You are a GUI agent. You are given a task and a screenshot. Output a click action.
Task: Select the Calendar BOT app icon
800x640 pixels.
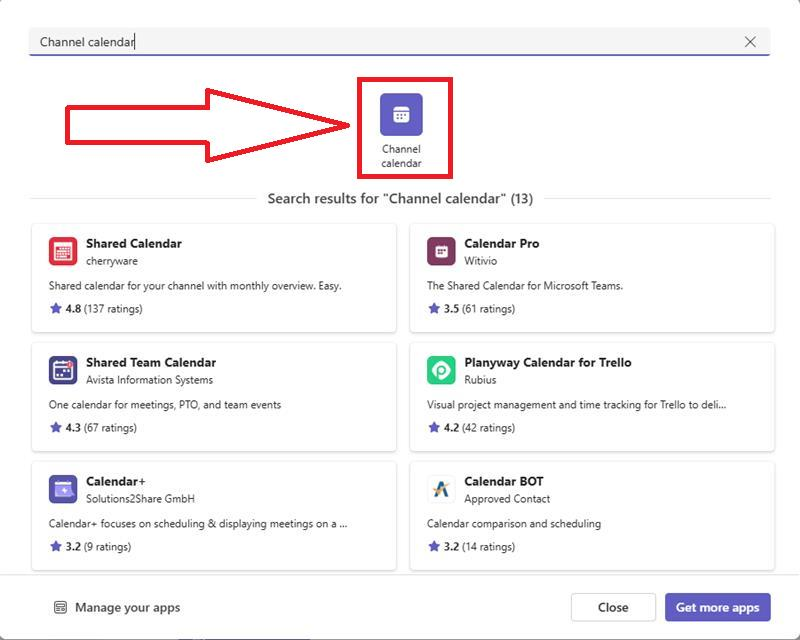click(441, 489)
